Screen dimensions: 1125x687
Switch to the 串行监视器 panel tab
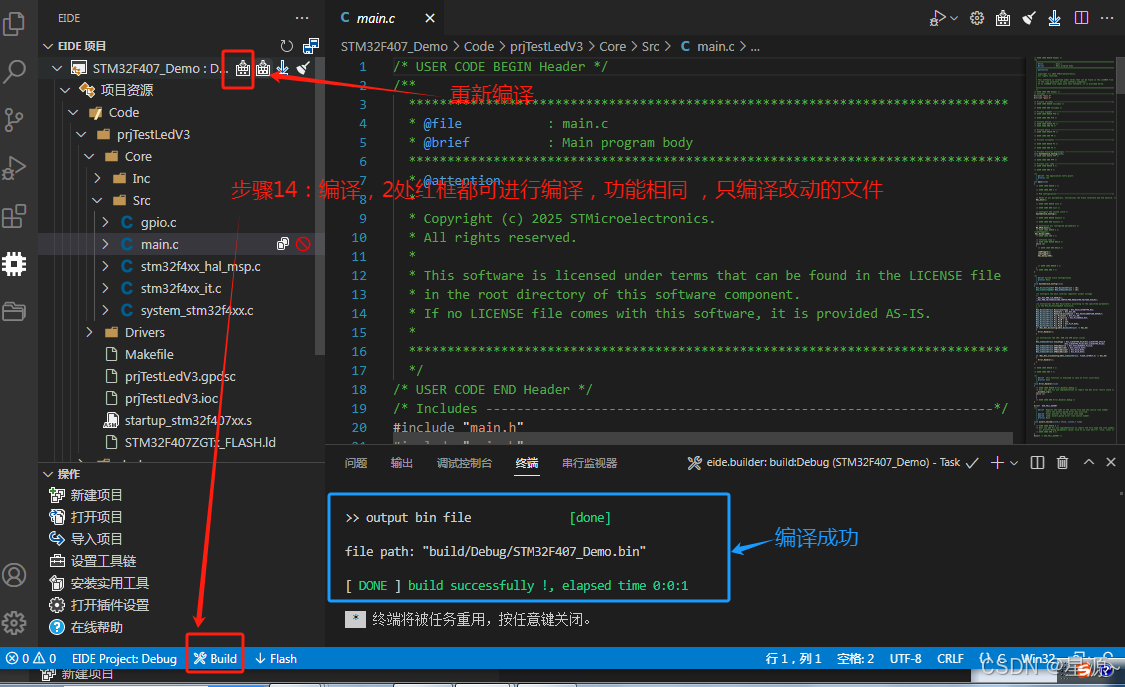click(x=590, y=463)
